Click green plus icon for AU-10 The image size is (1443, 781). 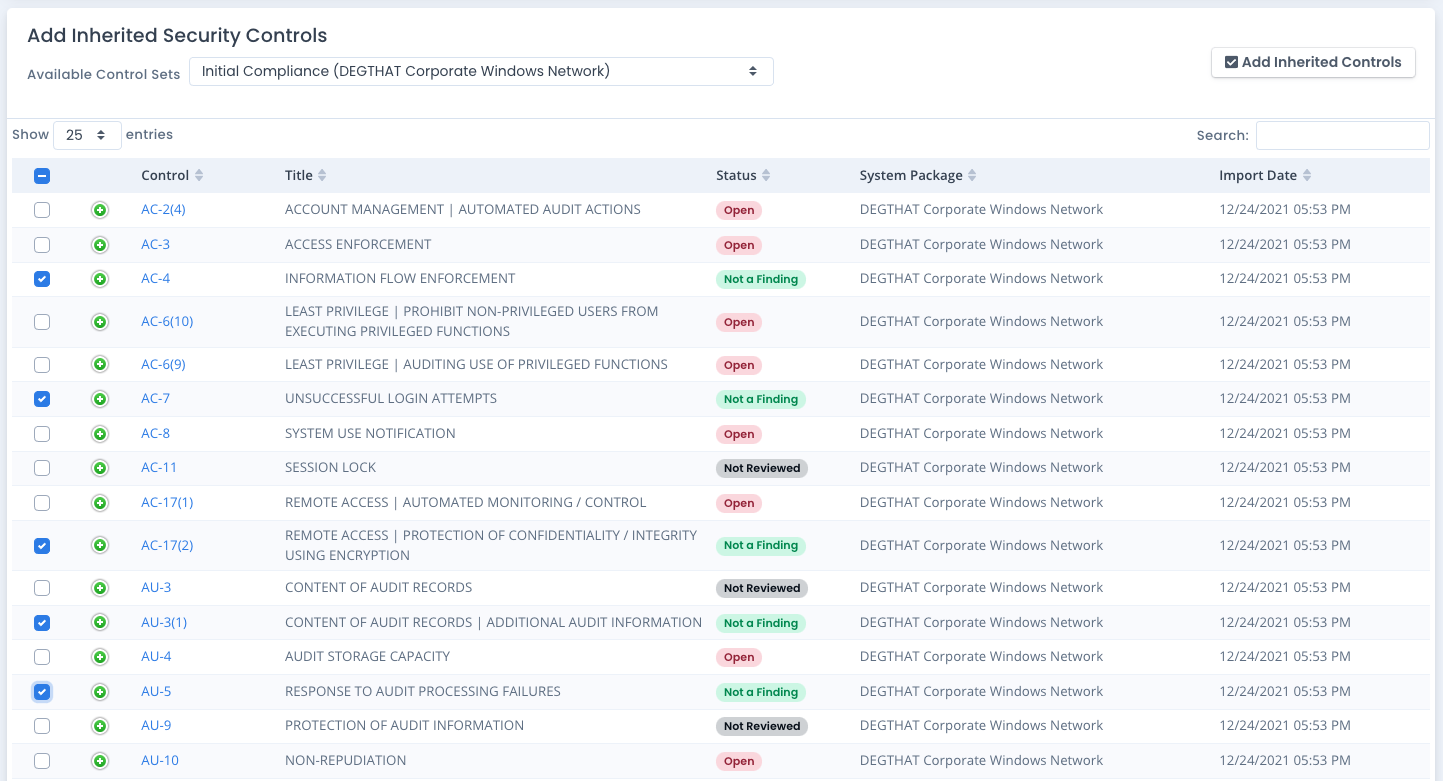100,761
